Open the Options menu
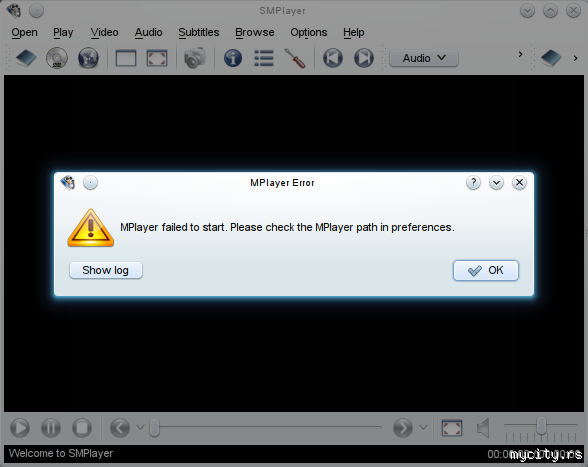 [309, 33]
